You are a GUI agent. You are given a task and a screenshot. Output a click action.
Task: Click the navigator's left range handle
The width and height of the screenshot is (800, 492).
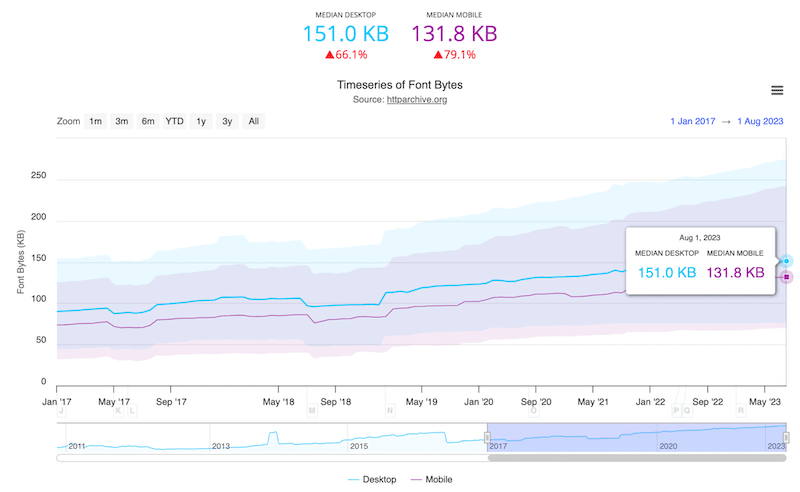coord(487,438)
